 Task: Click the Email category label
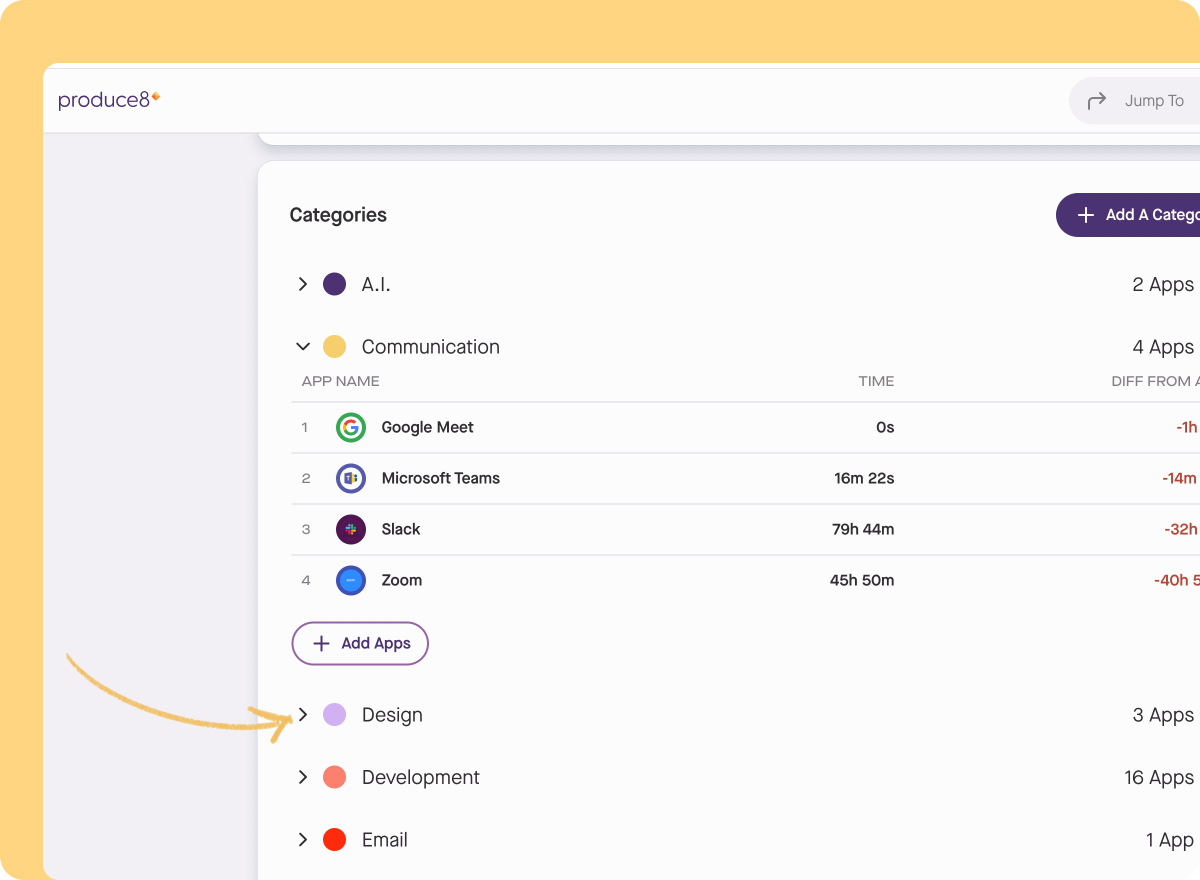(x=385, y=840)
